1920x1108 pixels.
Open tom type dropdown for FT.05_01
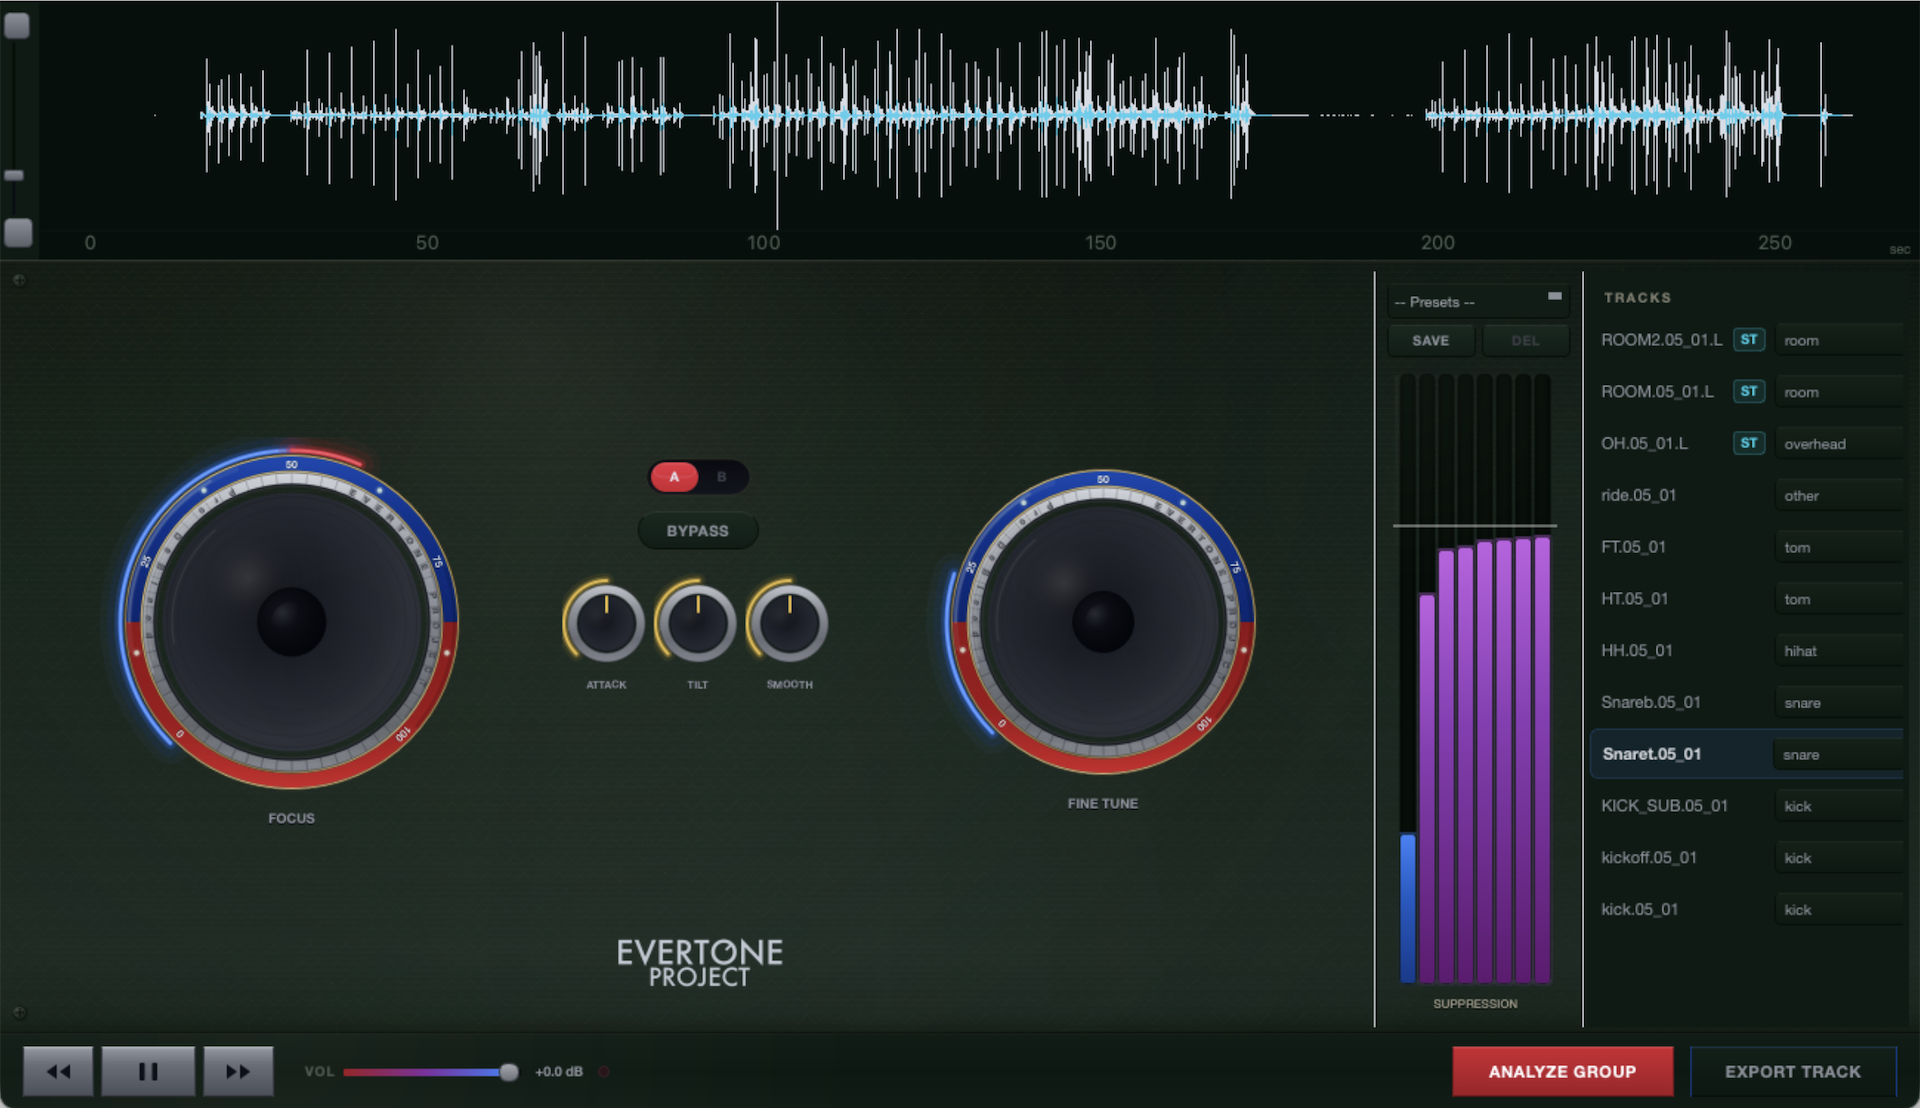point(1839,547)
